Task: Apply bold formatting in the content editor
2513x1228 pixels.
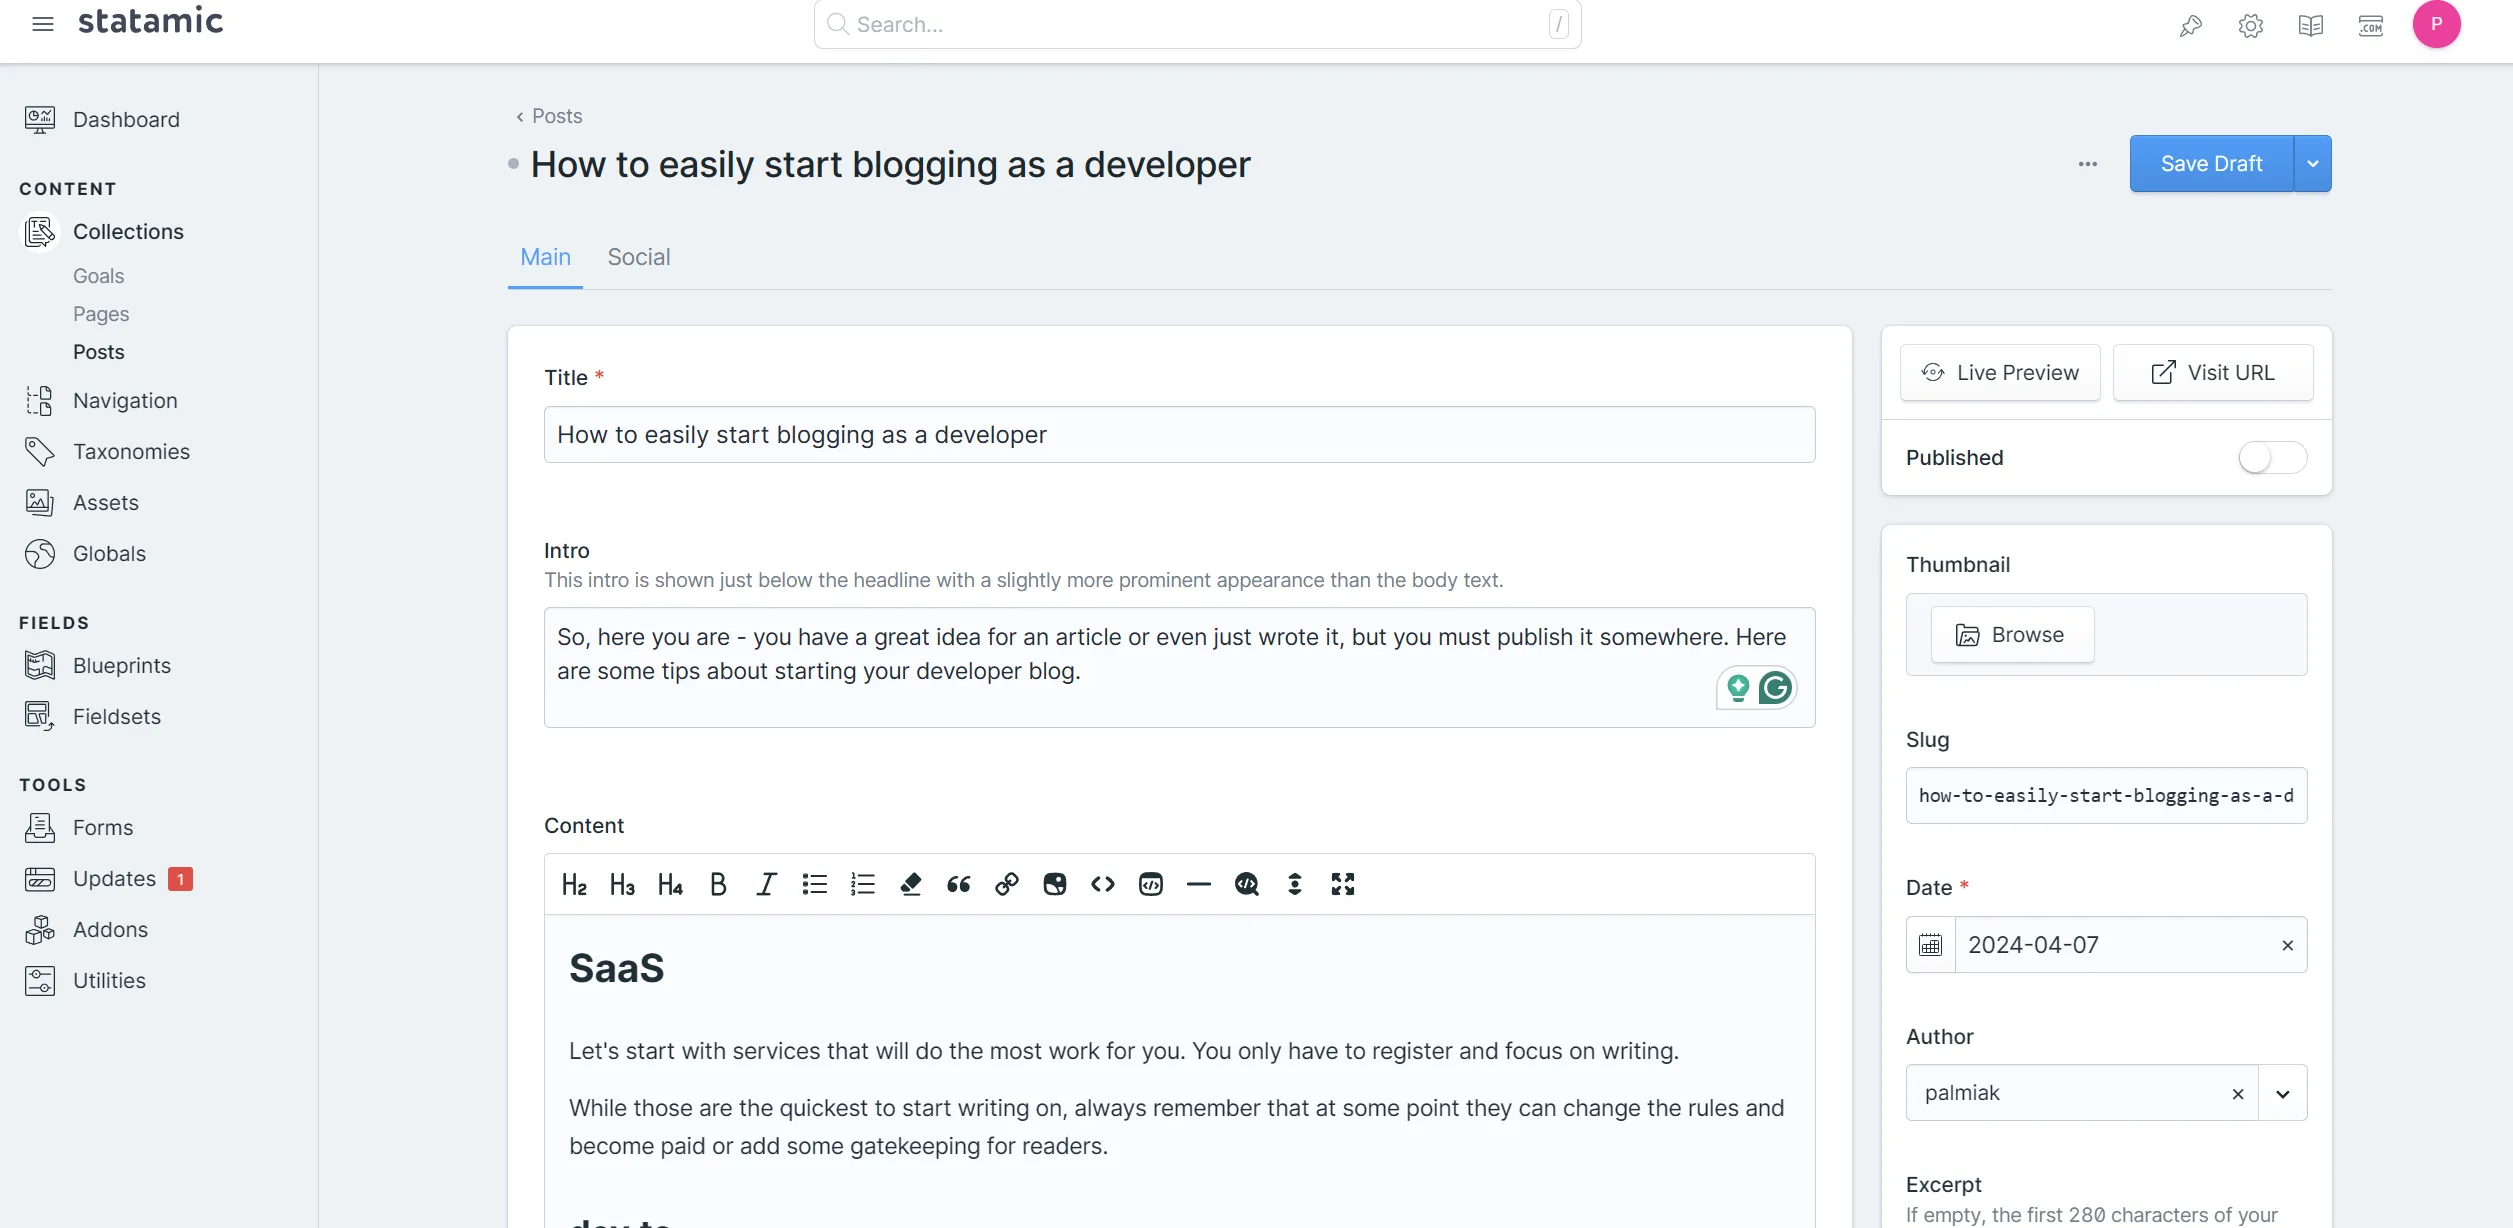Action: tap(718, 884)
